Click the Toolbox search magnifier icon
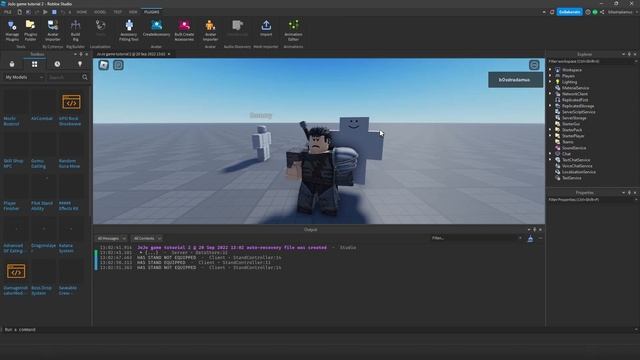 [85, 77]
